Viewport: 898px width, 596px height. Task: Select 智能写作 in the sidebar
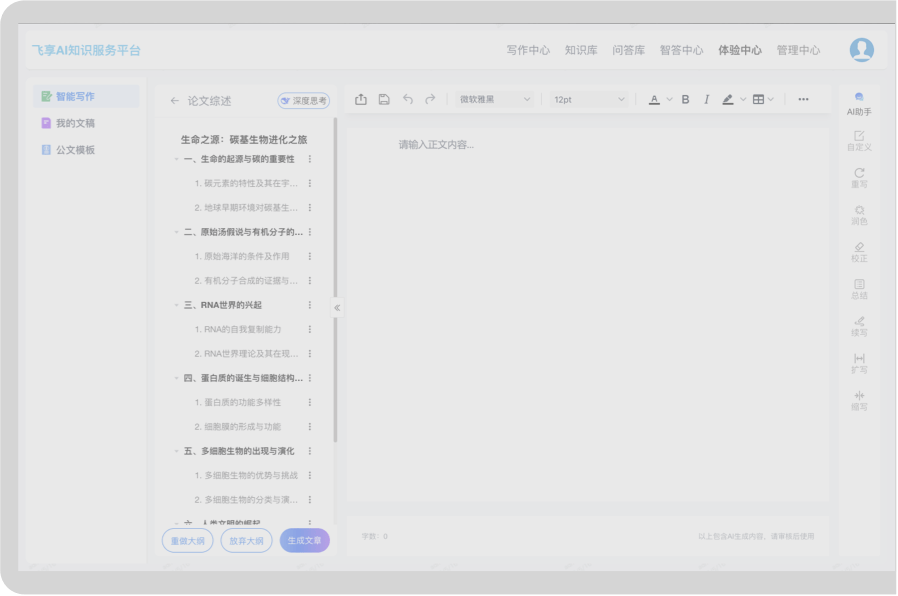86,96
